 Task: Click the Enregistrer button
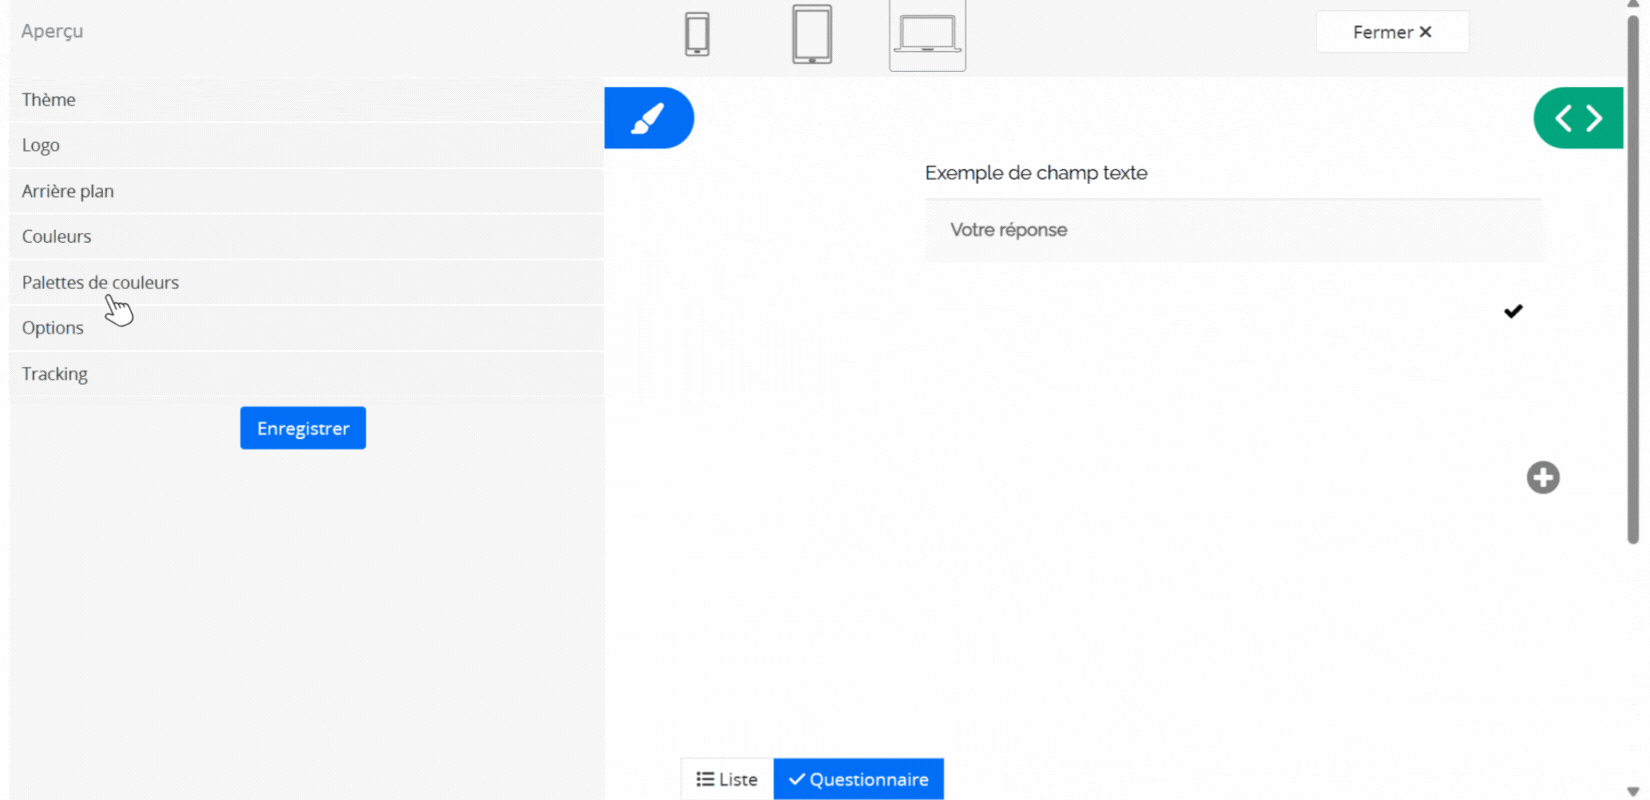click(303, 428)
